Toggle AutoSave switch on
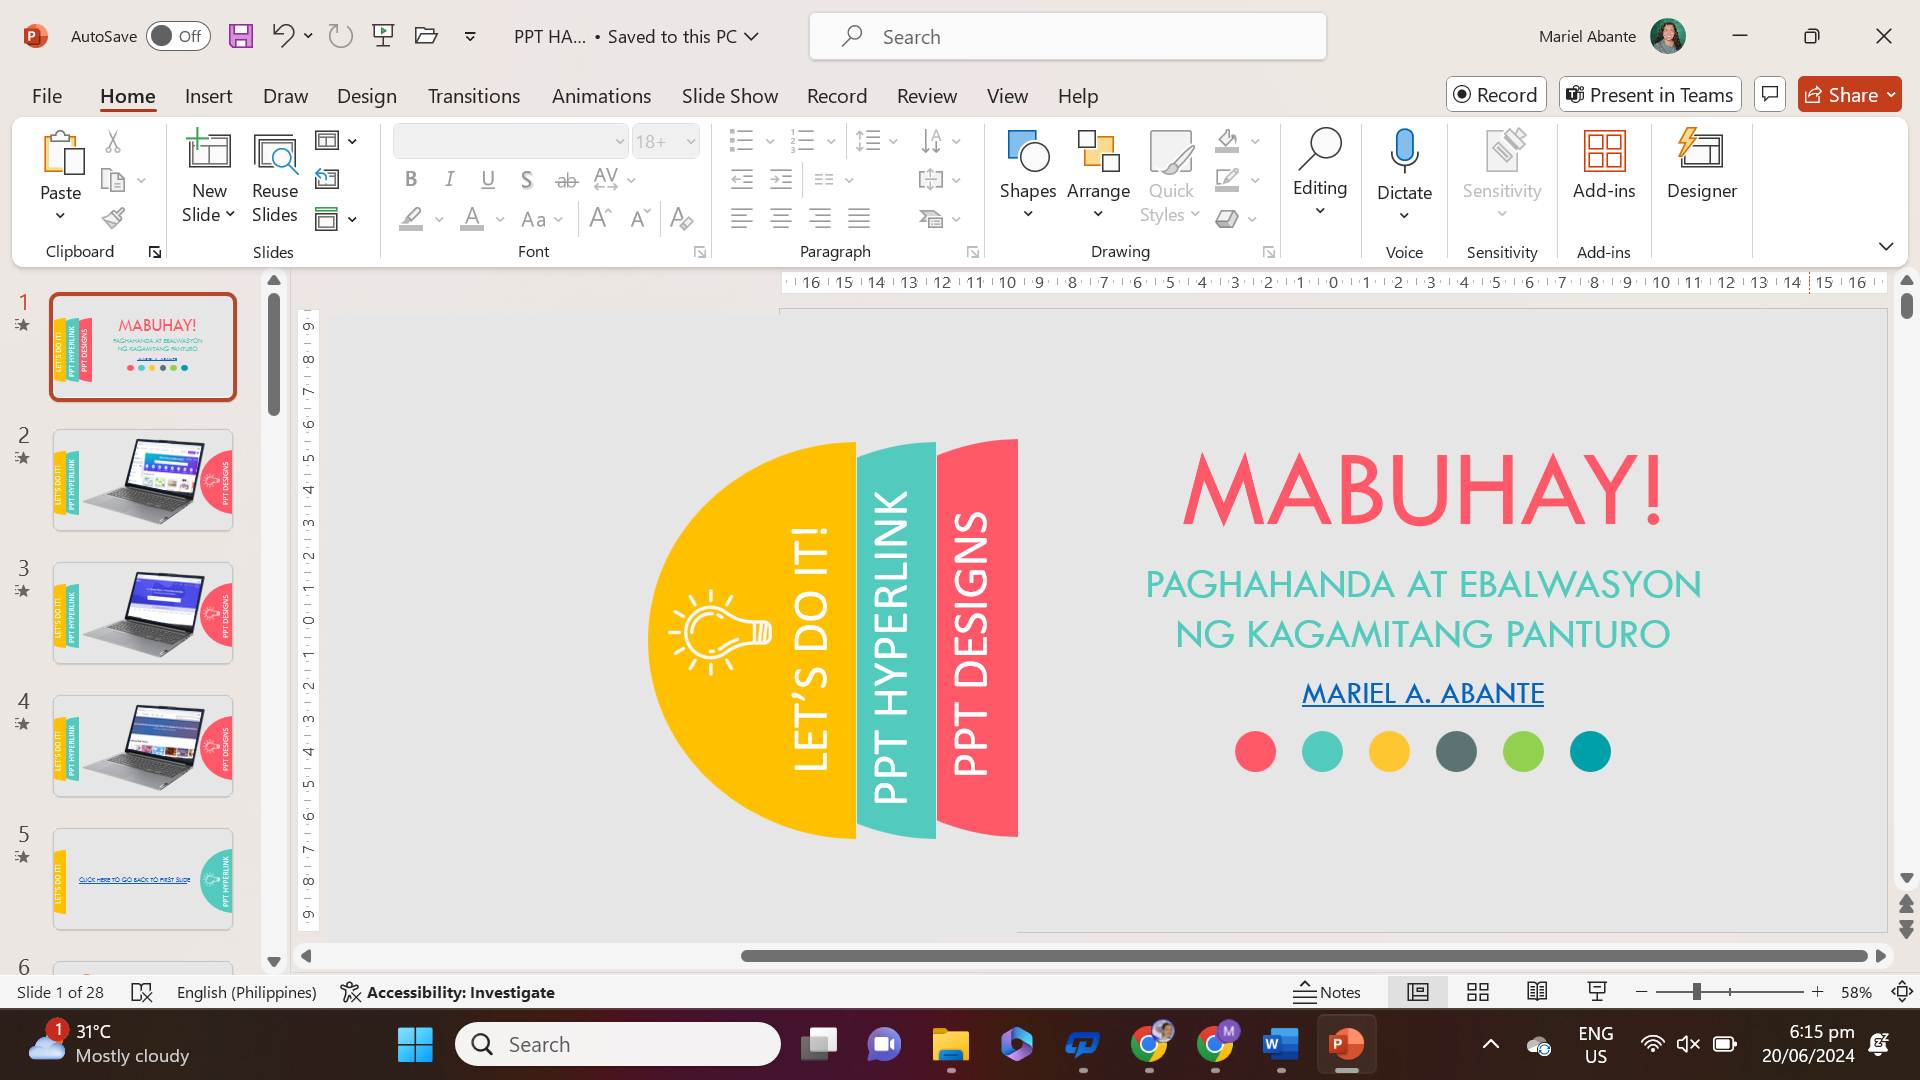Screen dimensions: 1920x1080 point(178,37)
